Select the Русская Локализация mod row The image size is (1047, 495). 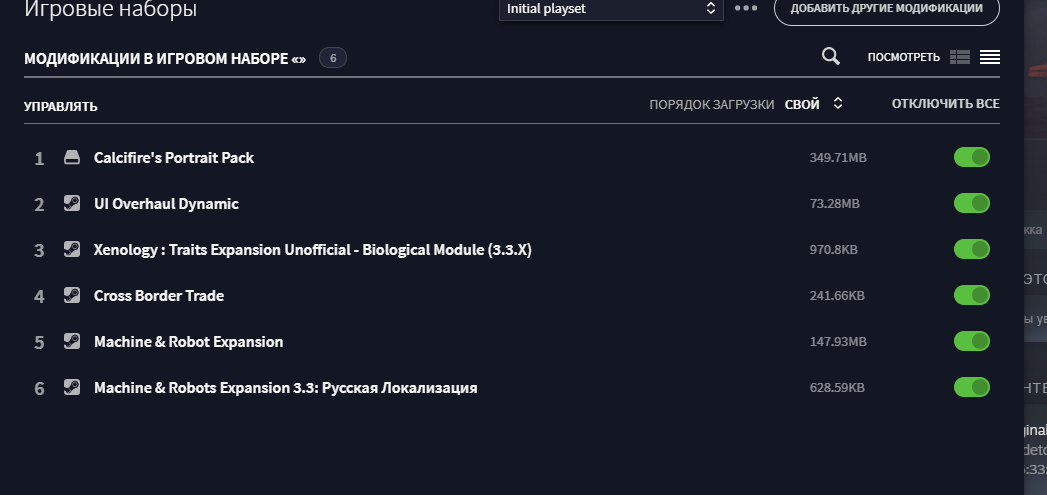tap(511, 387)
